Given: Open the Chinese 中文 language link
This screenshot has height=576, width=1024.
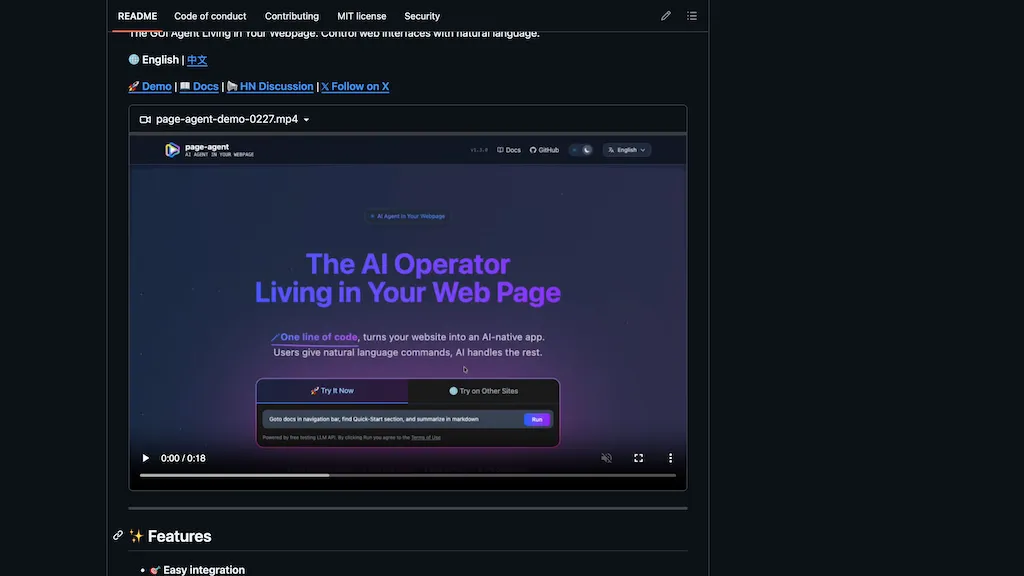Looking at the screenshot, I should pos(197,60).
